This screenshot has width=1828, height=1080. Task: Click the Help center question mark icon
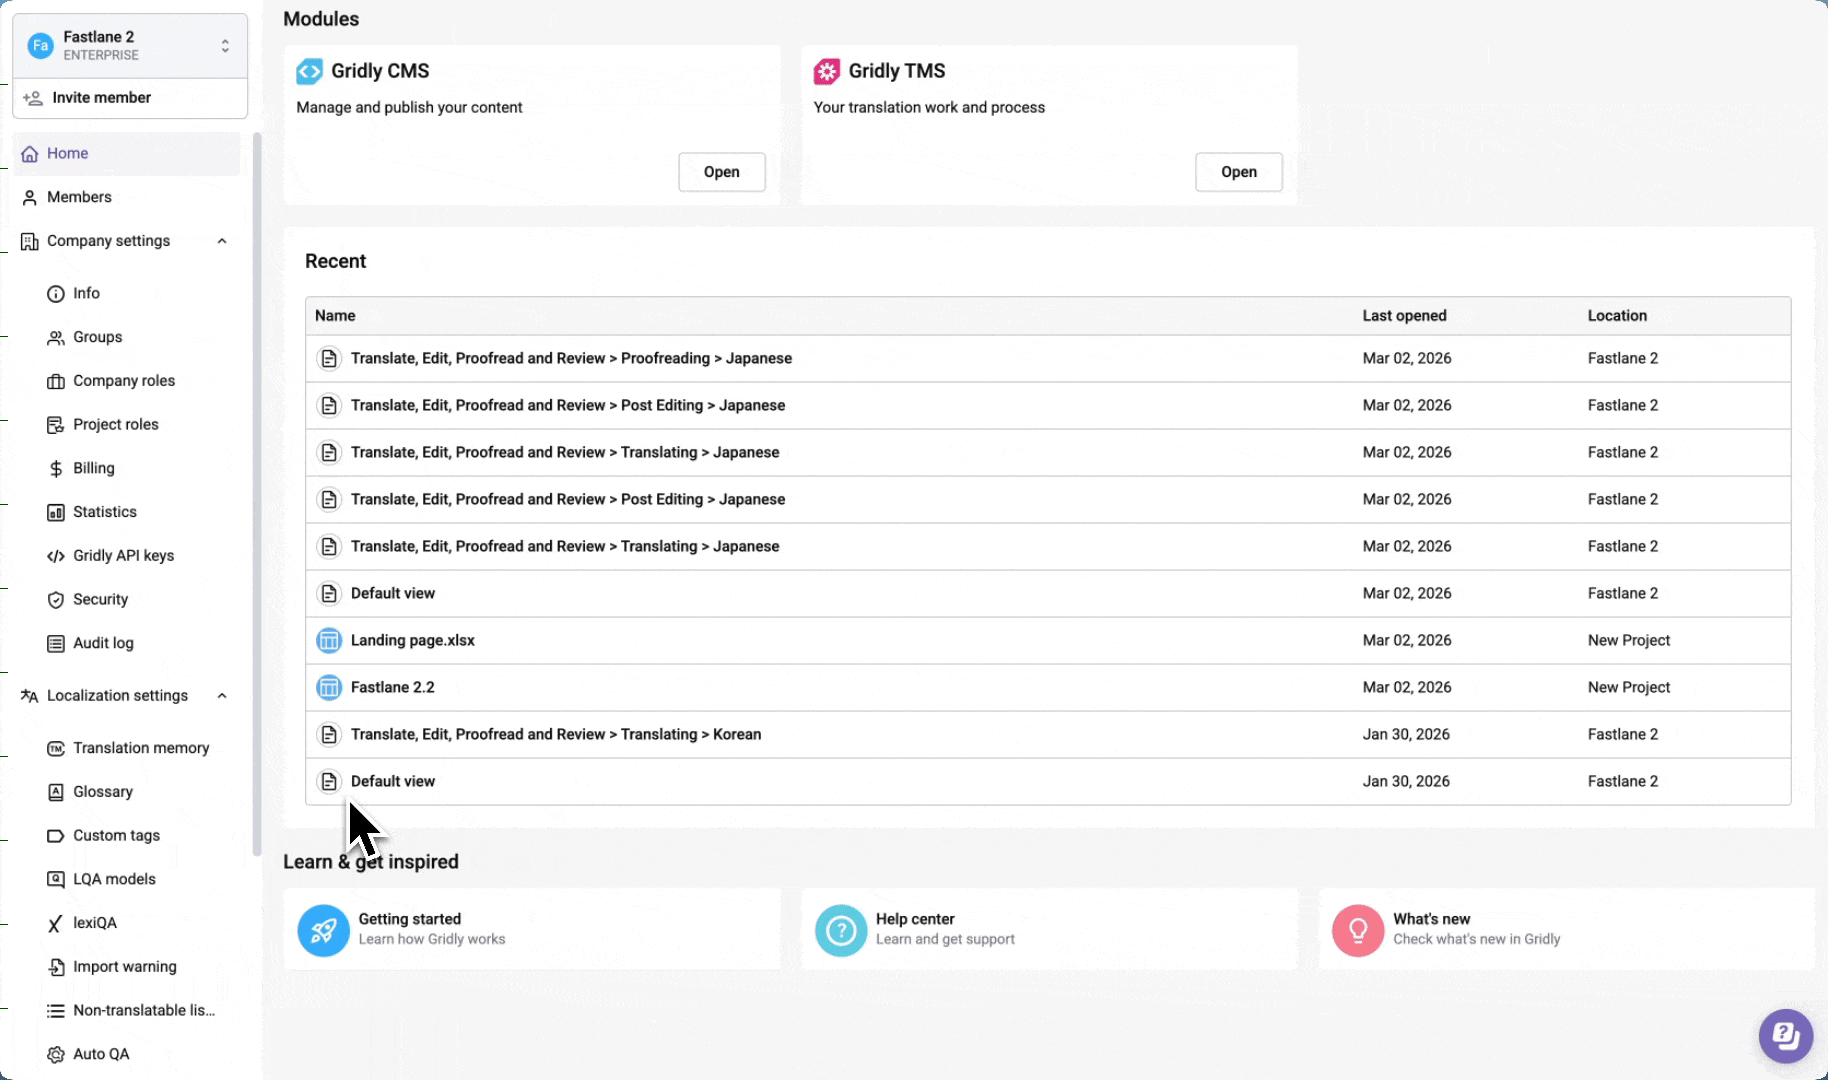pyautogui.click(x=841, y=931)
